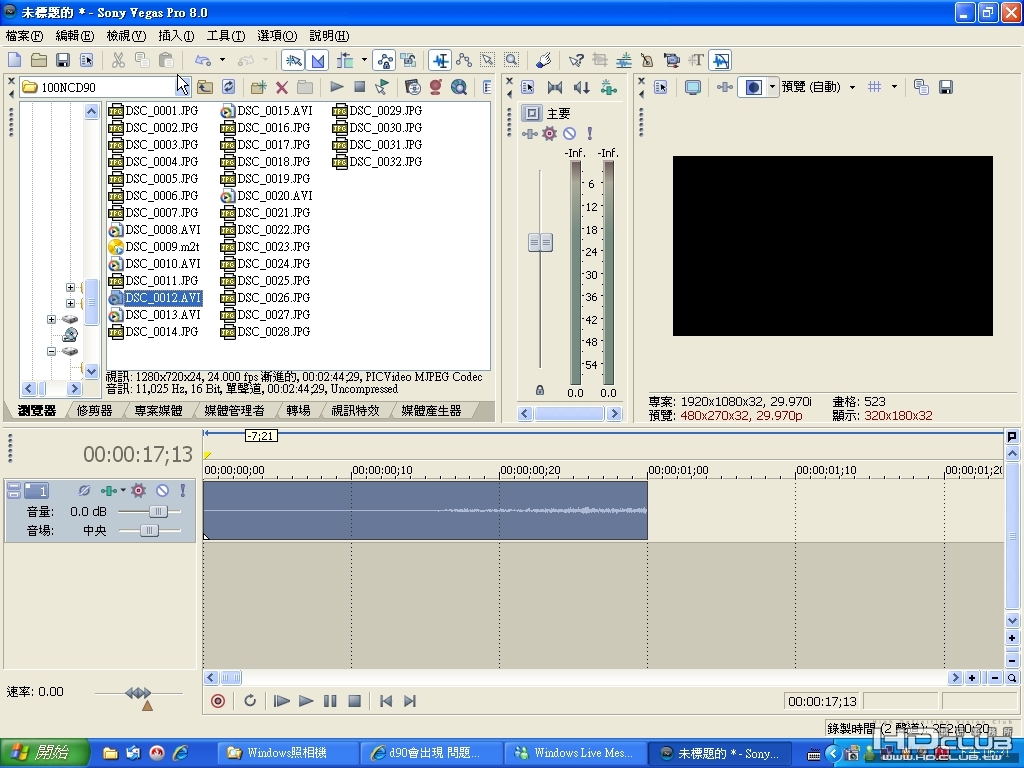Start media preview in the explorer toolbar
1024x768 pixels.
[x=336, y=87]
